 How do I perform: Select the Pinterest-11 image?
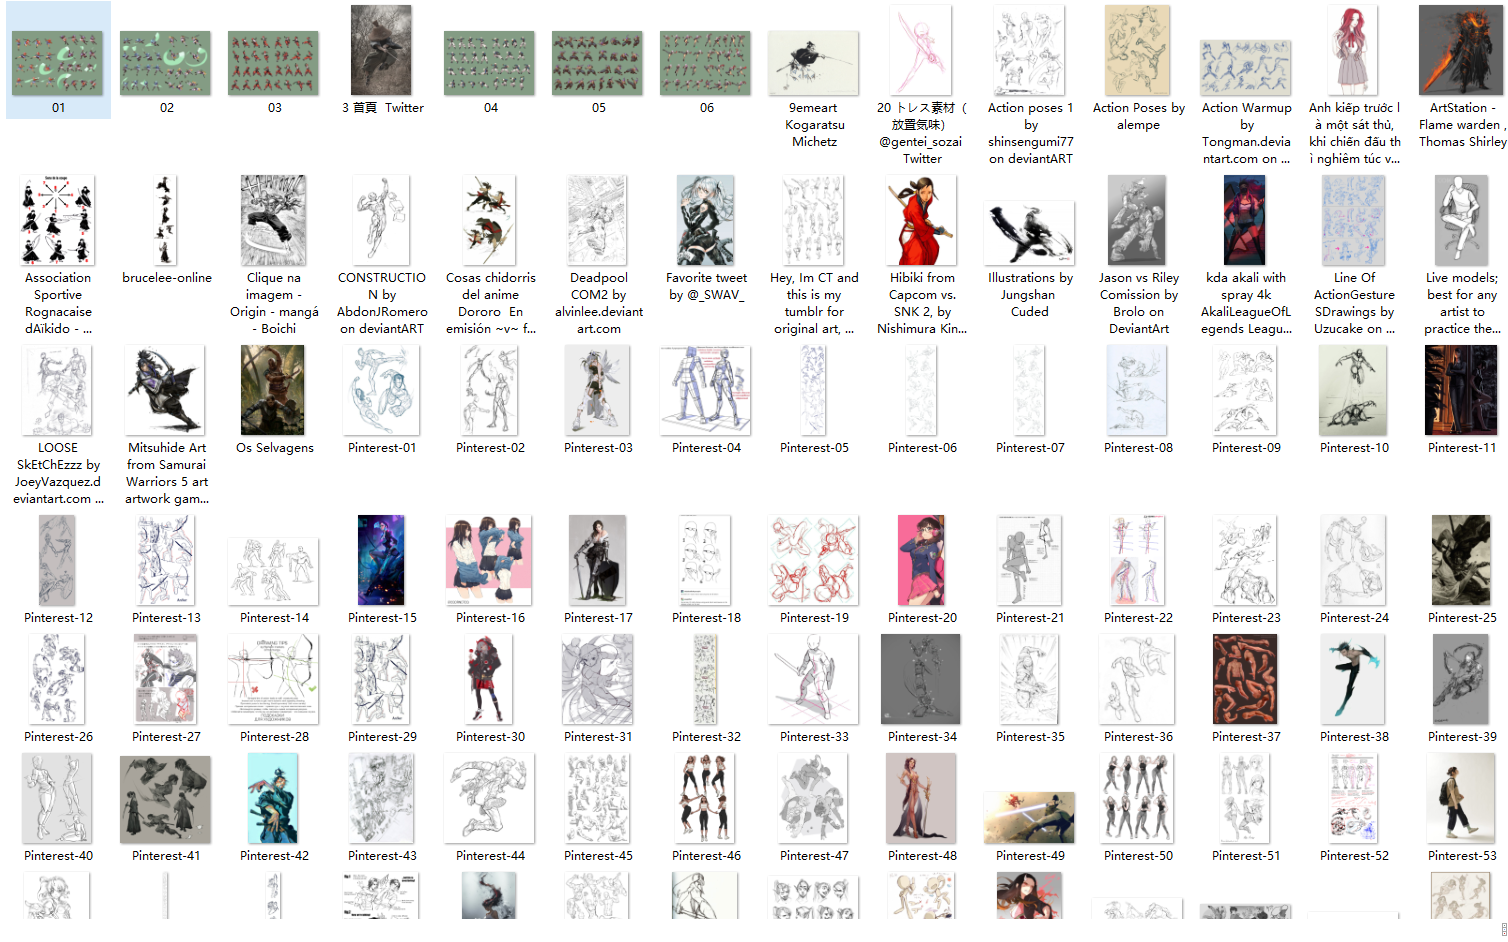point(1462,390)
